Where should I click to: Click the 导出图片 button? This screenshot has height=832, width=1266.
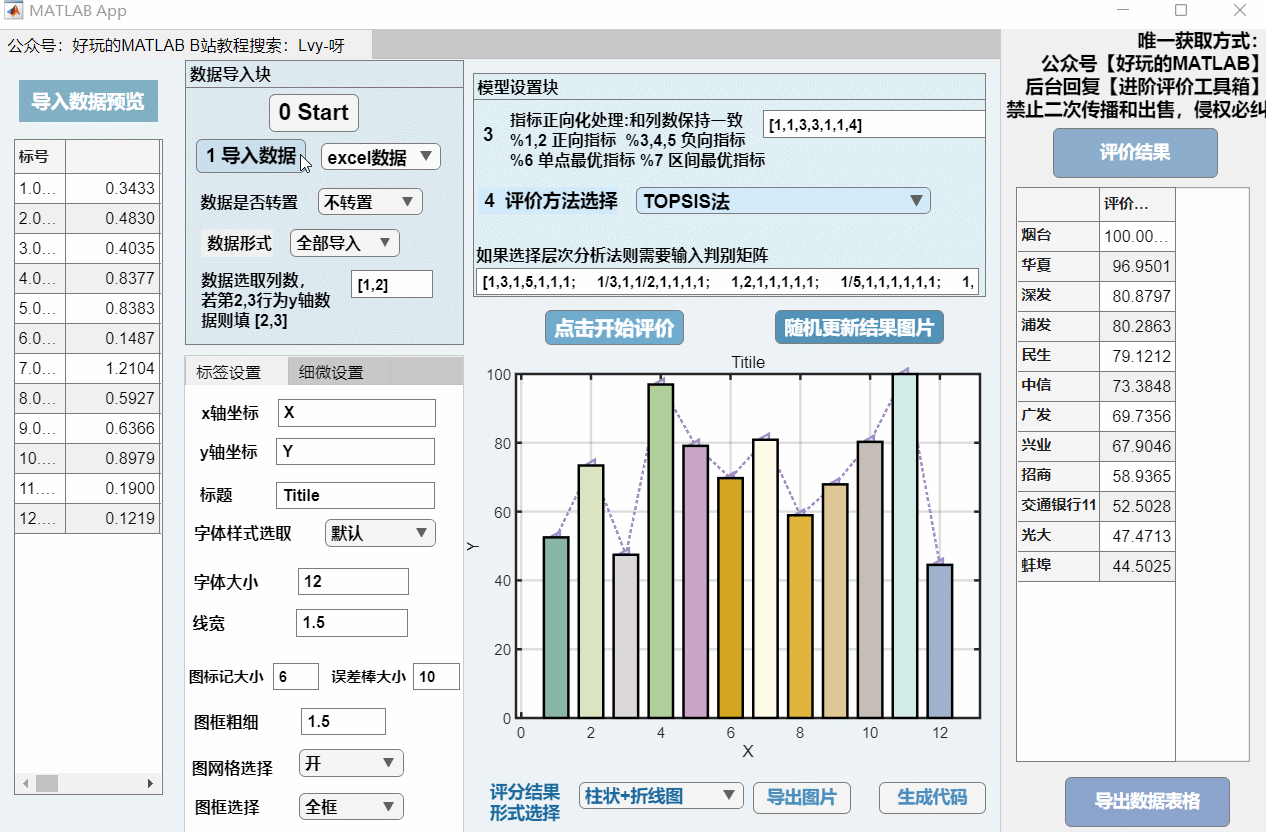click(802, 797)
